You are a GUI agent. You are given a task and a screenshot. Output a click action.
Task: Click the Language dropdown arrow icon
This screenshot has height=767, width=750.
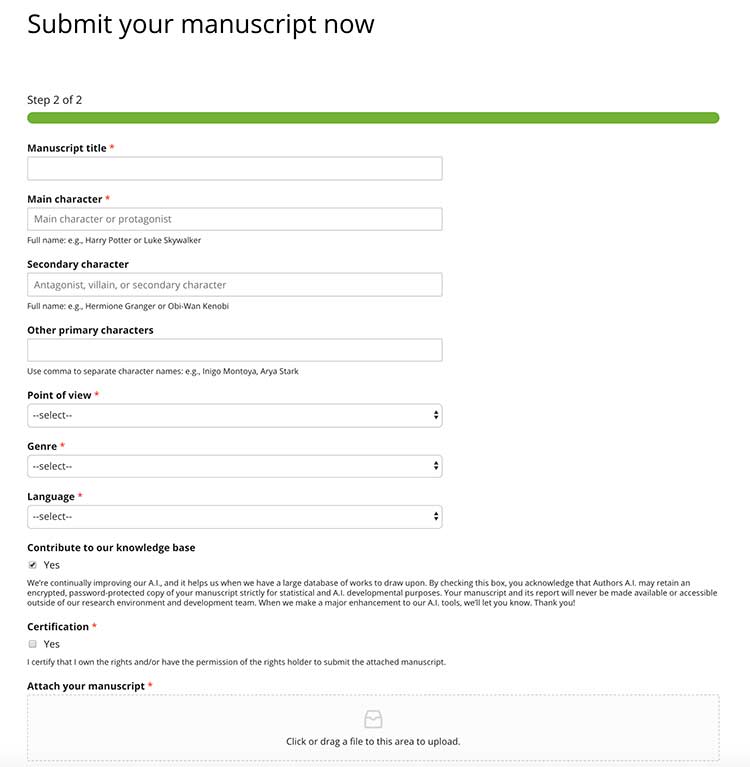(x=436, y=517)
